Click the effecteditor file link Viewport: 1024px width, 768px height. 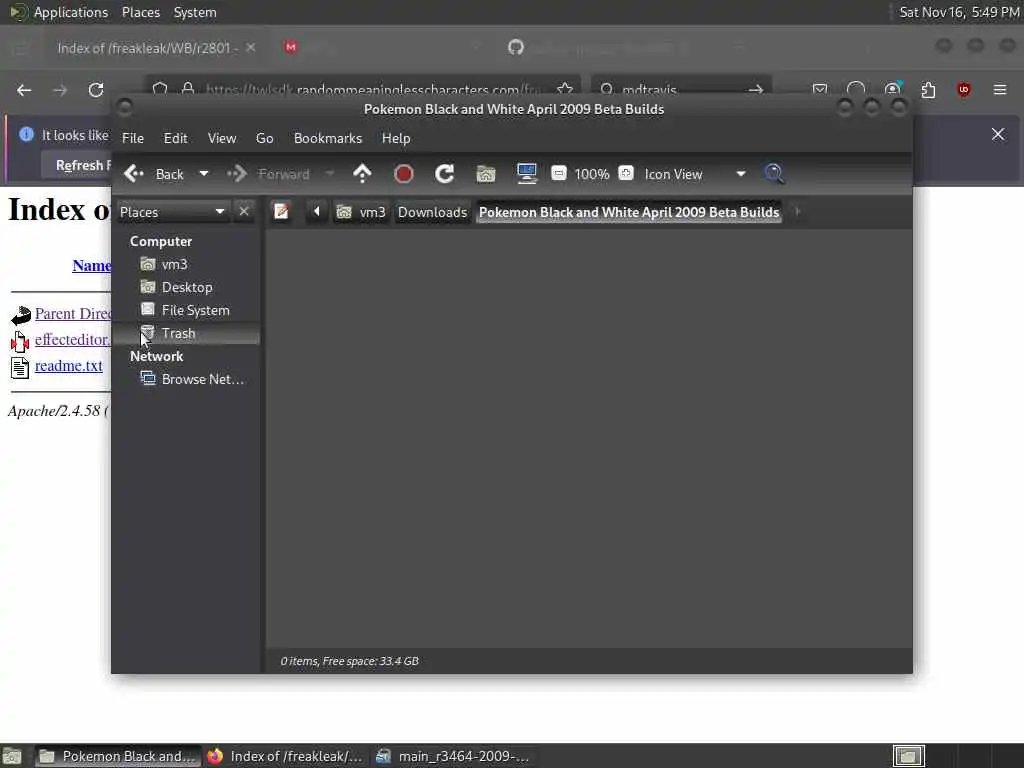[x=72, y=340]
